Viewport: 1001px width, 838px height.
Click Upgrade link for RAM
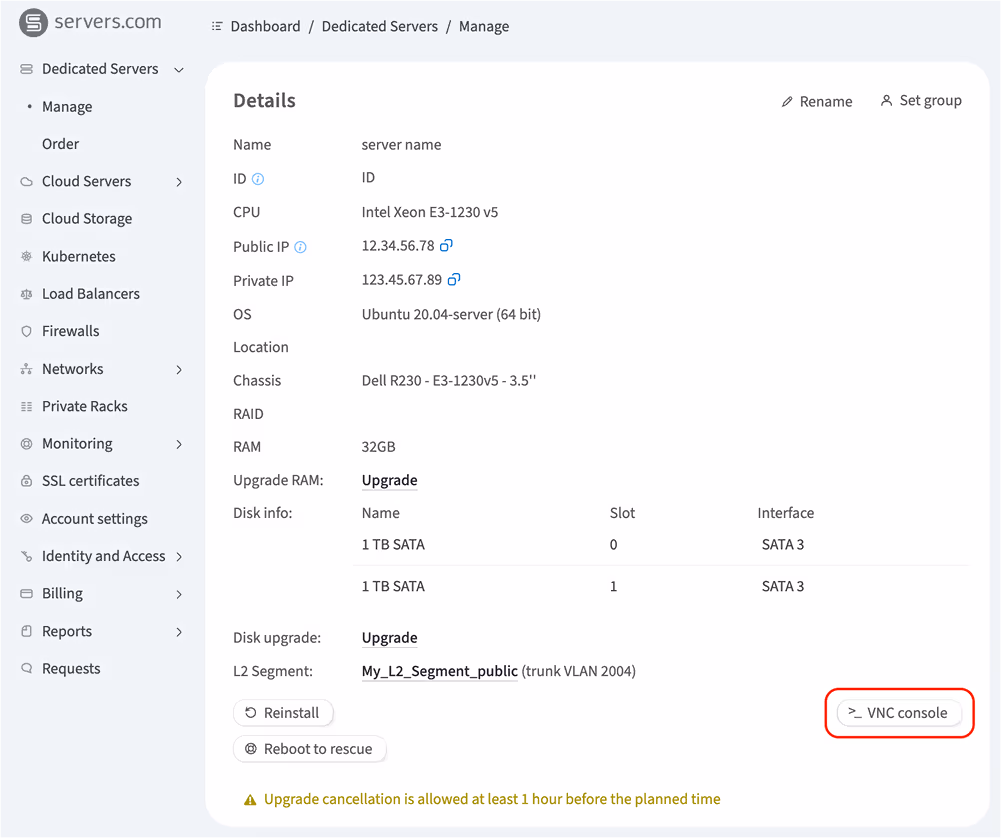389,481
